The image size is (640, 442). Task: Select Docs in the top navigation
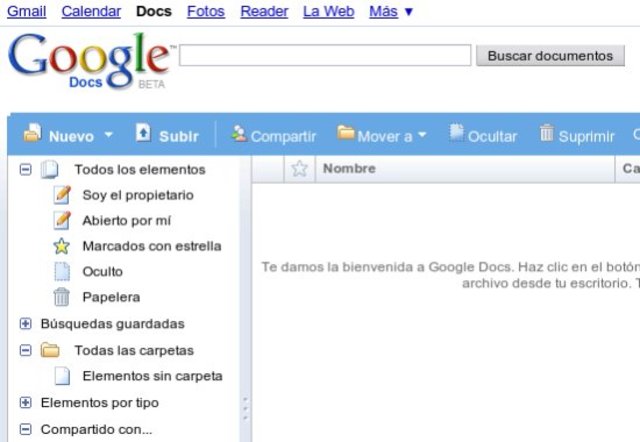point(154,11)
